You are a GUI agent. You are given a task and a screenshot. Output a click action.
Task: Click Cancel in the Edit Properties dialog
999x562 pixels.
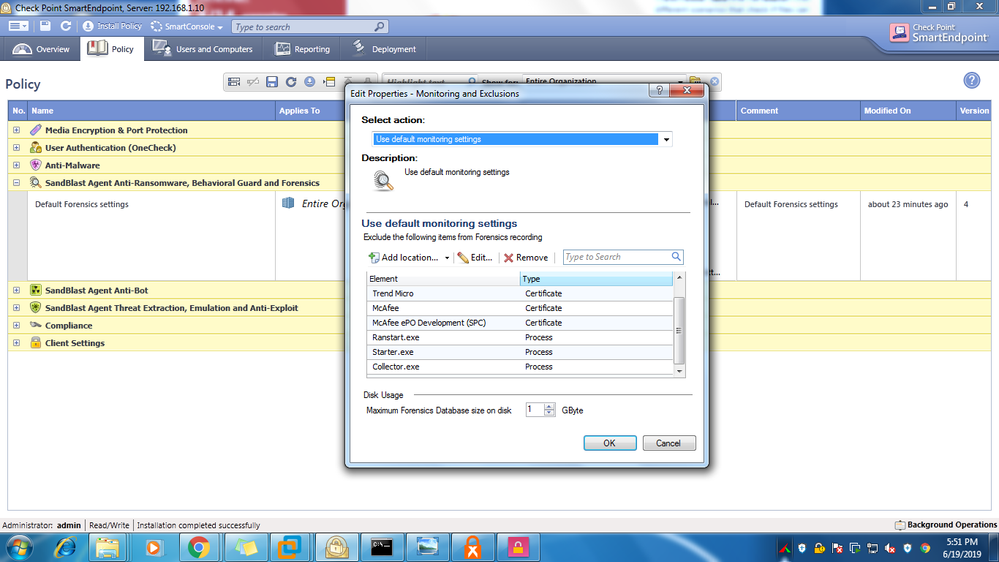668,443
